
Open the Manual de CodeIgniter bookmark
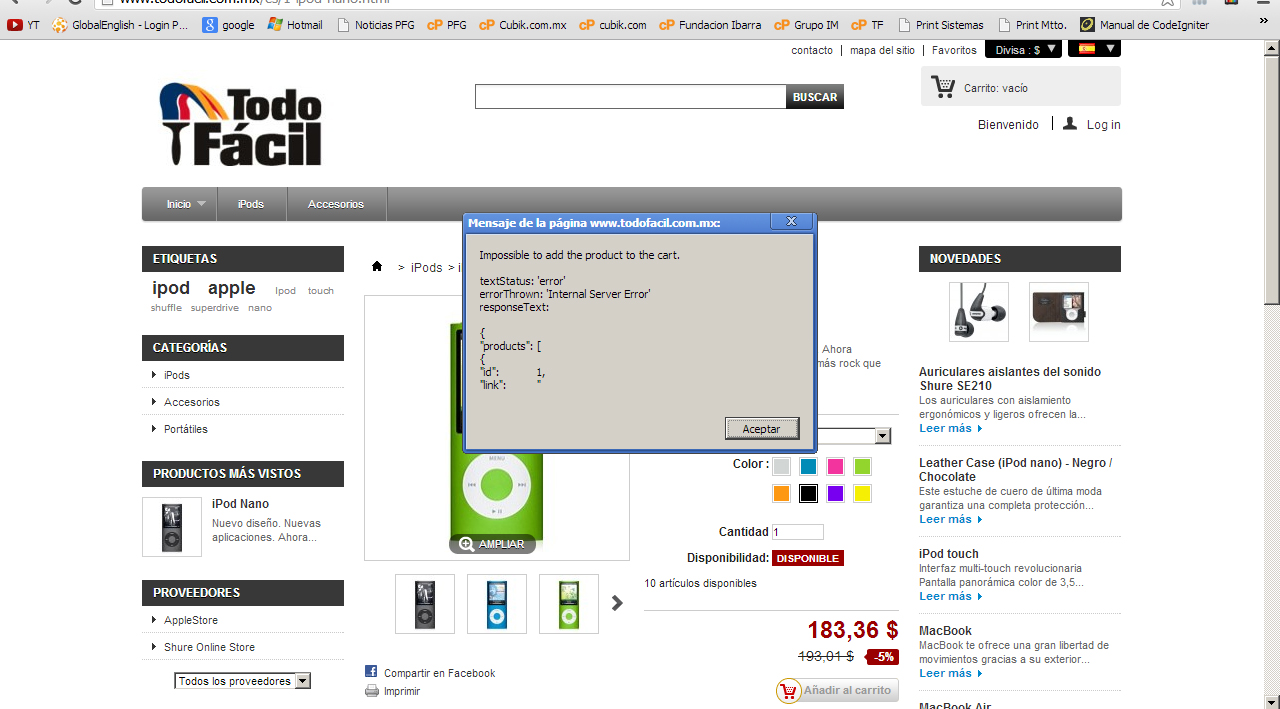pos(1144,25)
